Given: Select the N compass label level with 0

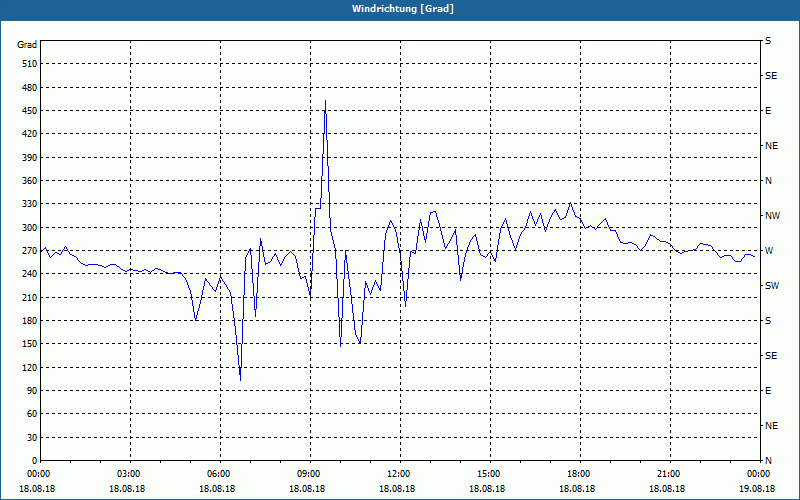Looking at the screenshot, I should [x=768, y=461].
